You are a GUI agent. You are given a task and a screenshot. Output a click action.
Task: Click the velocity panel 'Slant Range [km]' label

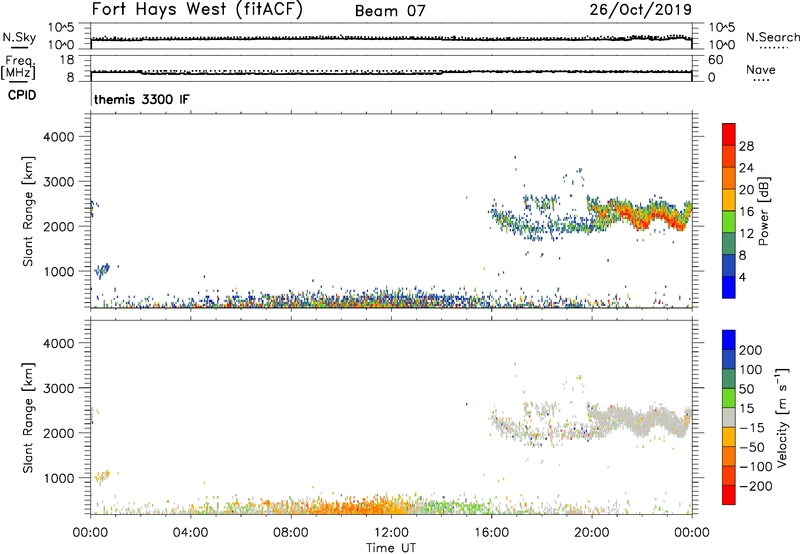point(28,418)
